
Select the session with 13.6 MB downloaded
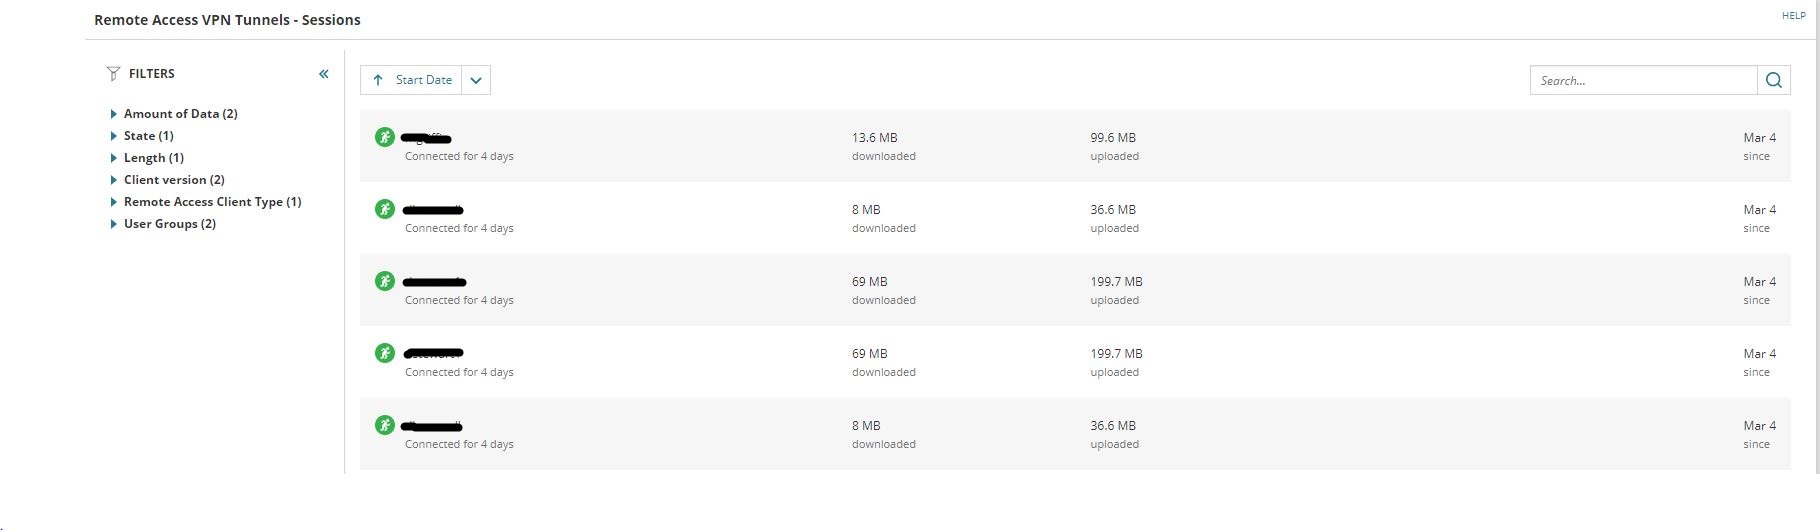coord(1075,146)
